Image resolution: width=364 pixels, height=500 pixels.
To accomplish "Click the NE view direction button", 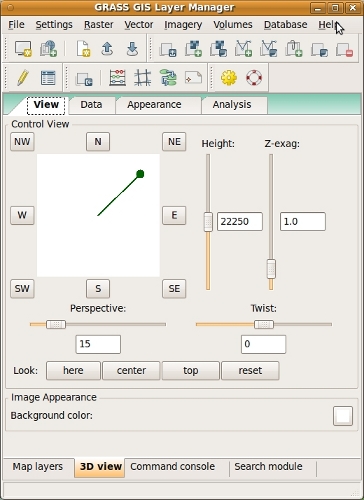I will [174, 142].
